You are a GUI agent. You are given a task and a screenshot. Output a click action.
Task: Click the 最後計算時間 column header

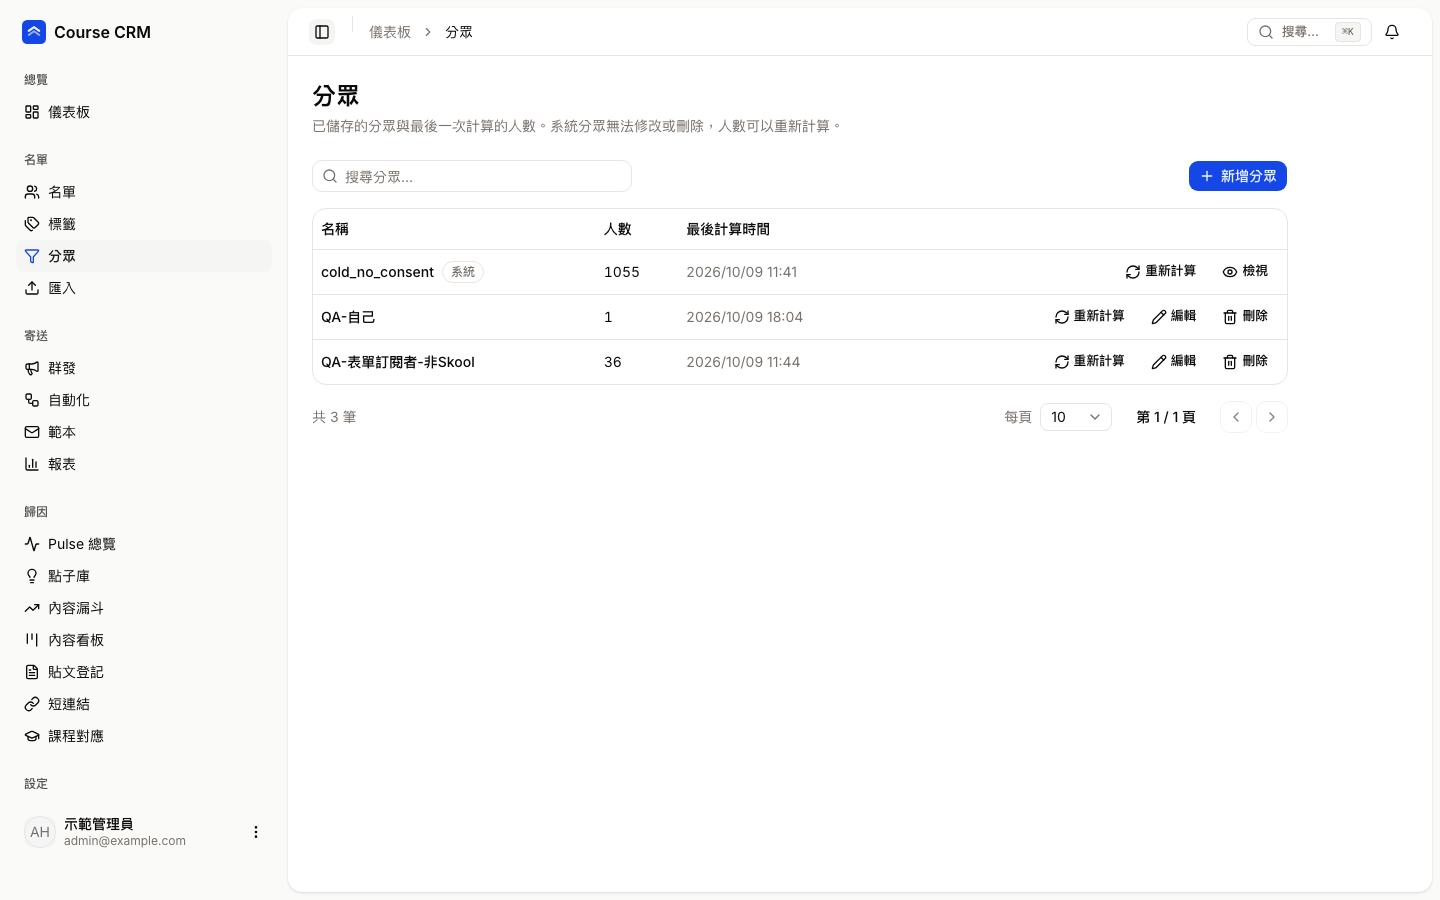click(x=728, y=229)
